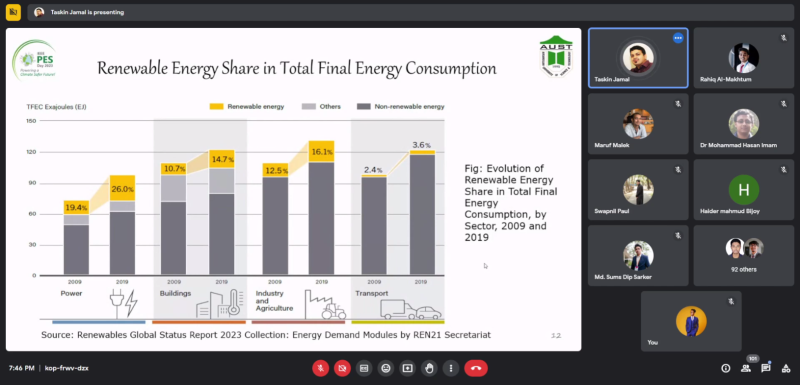Image resolution: width=800 pixels, height=385 pixels.
Task: Unmute the microphone in call controls
Action: pyautogui.click(x=320, y=368)
